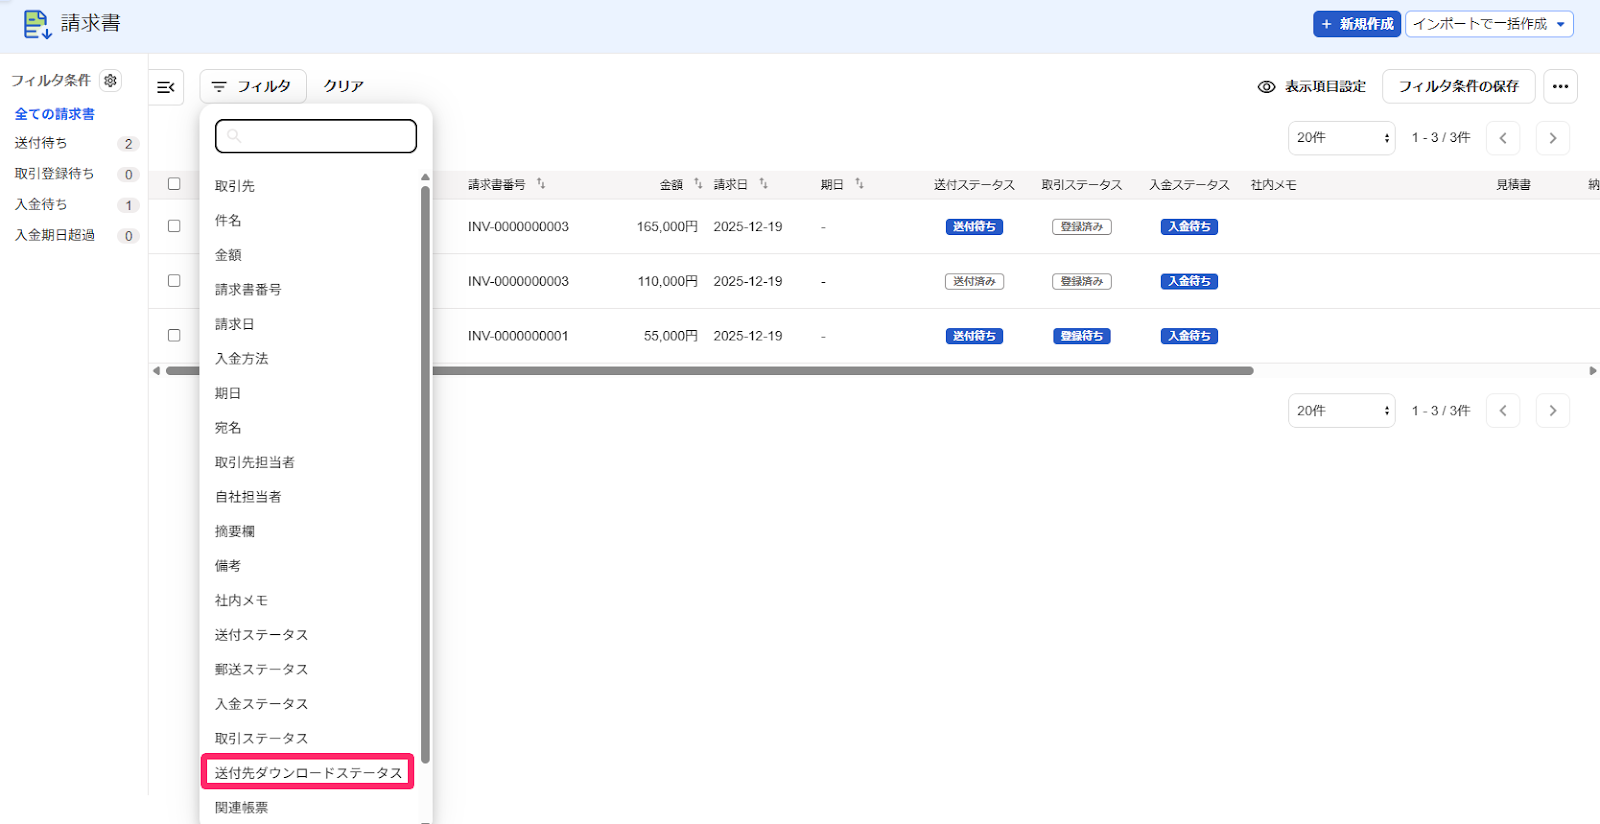The width and height of the screenshot is (1600, 824).
Task: Click the 送付待ち badge in 165,000円 row
Action: pyautogui.click(x=974, y=227)
